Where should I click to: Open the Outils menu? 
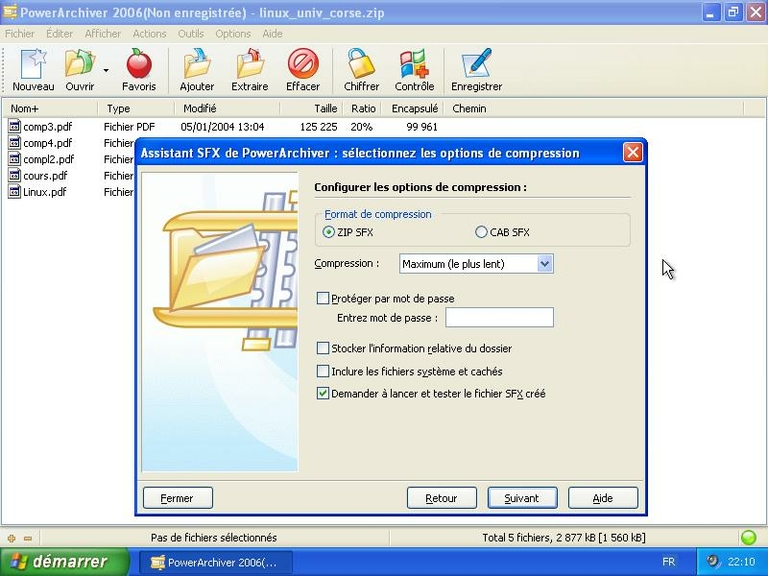click(191, 34)
